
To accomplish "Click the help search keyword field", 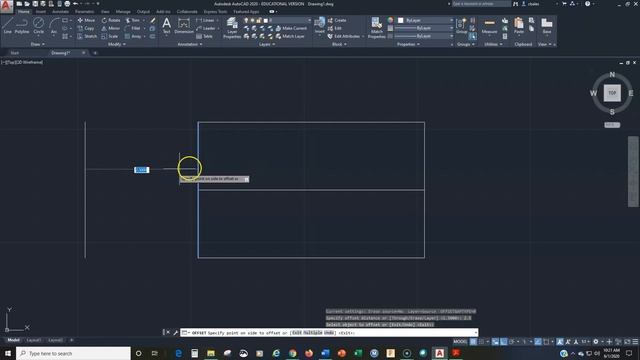I will [x=481, y=4].
